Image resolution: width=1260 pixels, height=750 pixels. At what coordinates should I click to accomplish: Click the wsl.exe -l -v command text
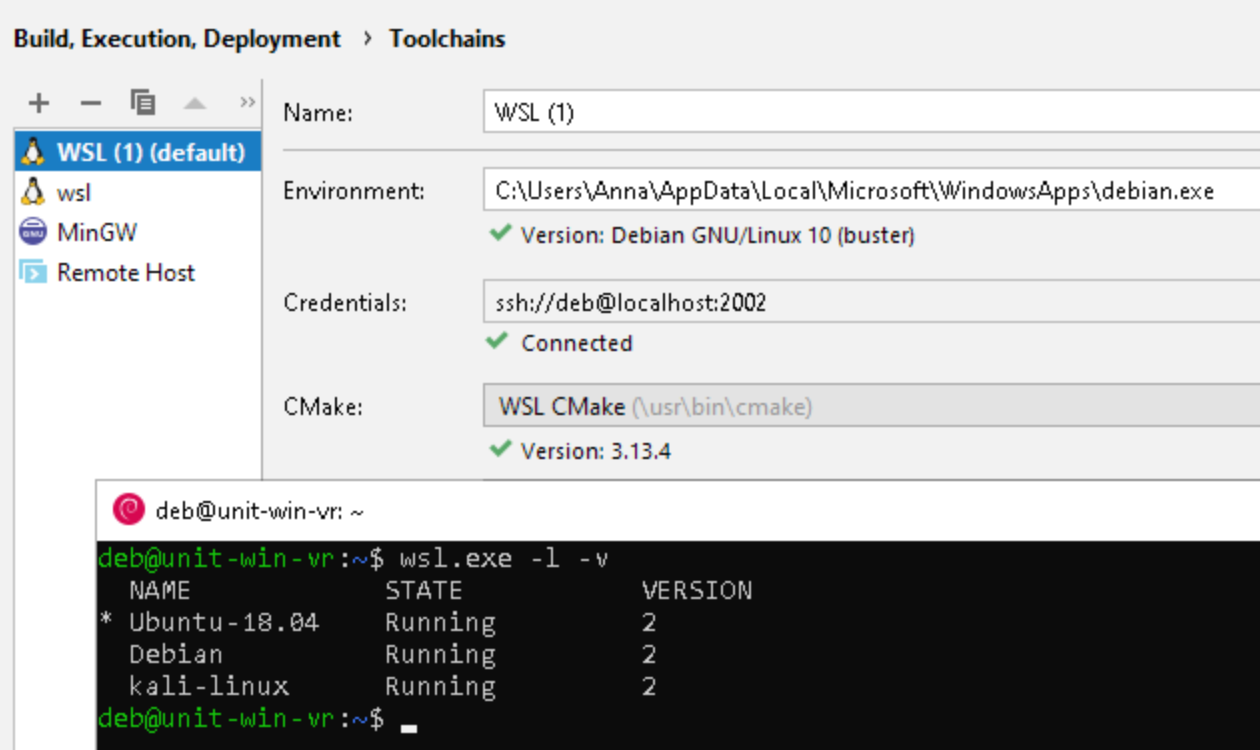[504, 558]
